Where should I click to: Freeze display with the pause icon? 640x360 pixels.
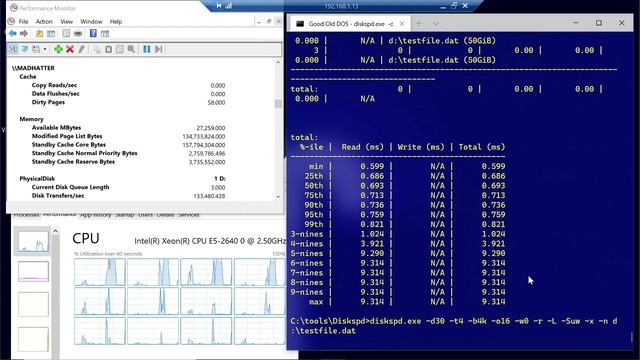[x=147, y=49]
